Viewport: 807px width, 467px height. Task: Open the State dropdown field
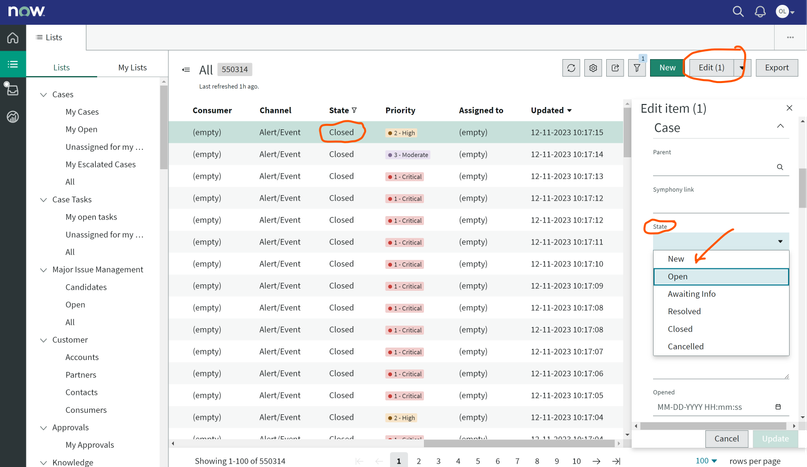coord(721,241)
